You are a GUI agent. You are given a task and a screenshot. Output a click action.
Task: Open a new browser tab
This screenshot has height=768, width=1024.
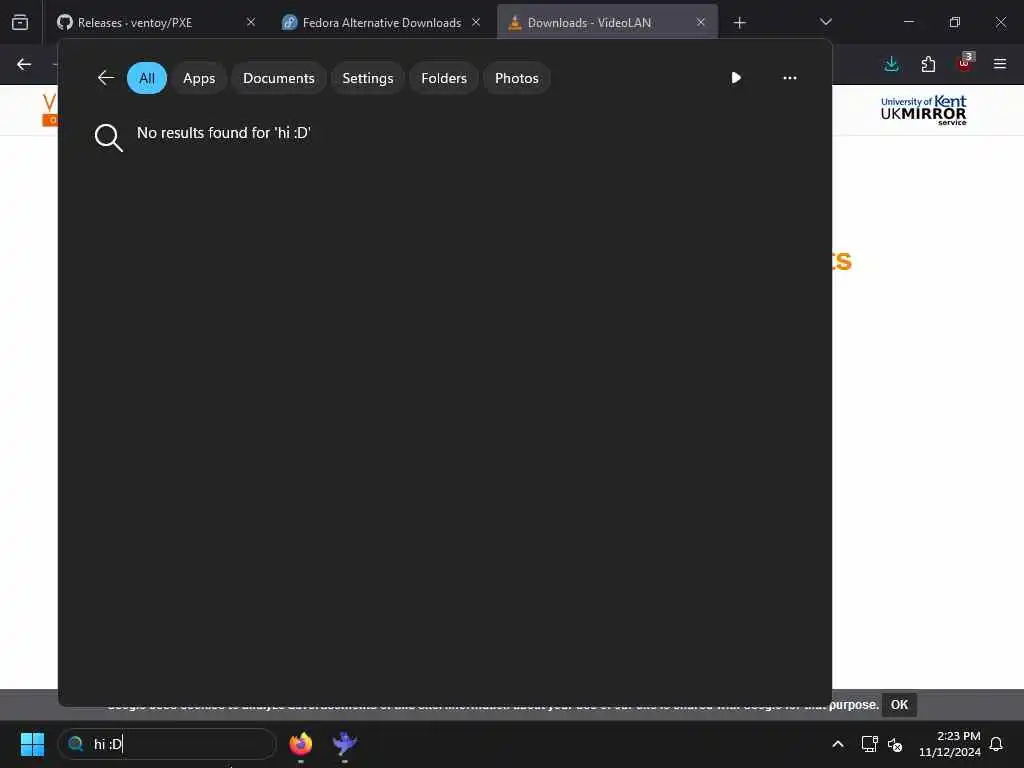[739, 23]
